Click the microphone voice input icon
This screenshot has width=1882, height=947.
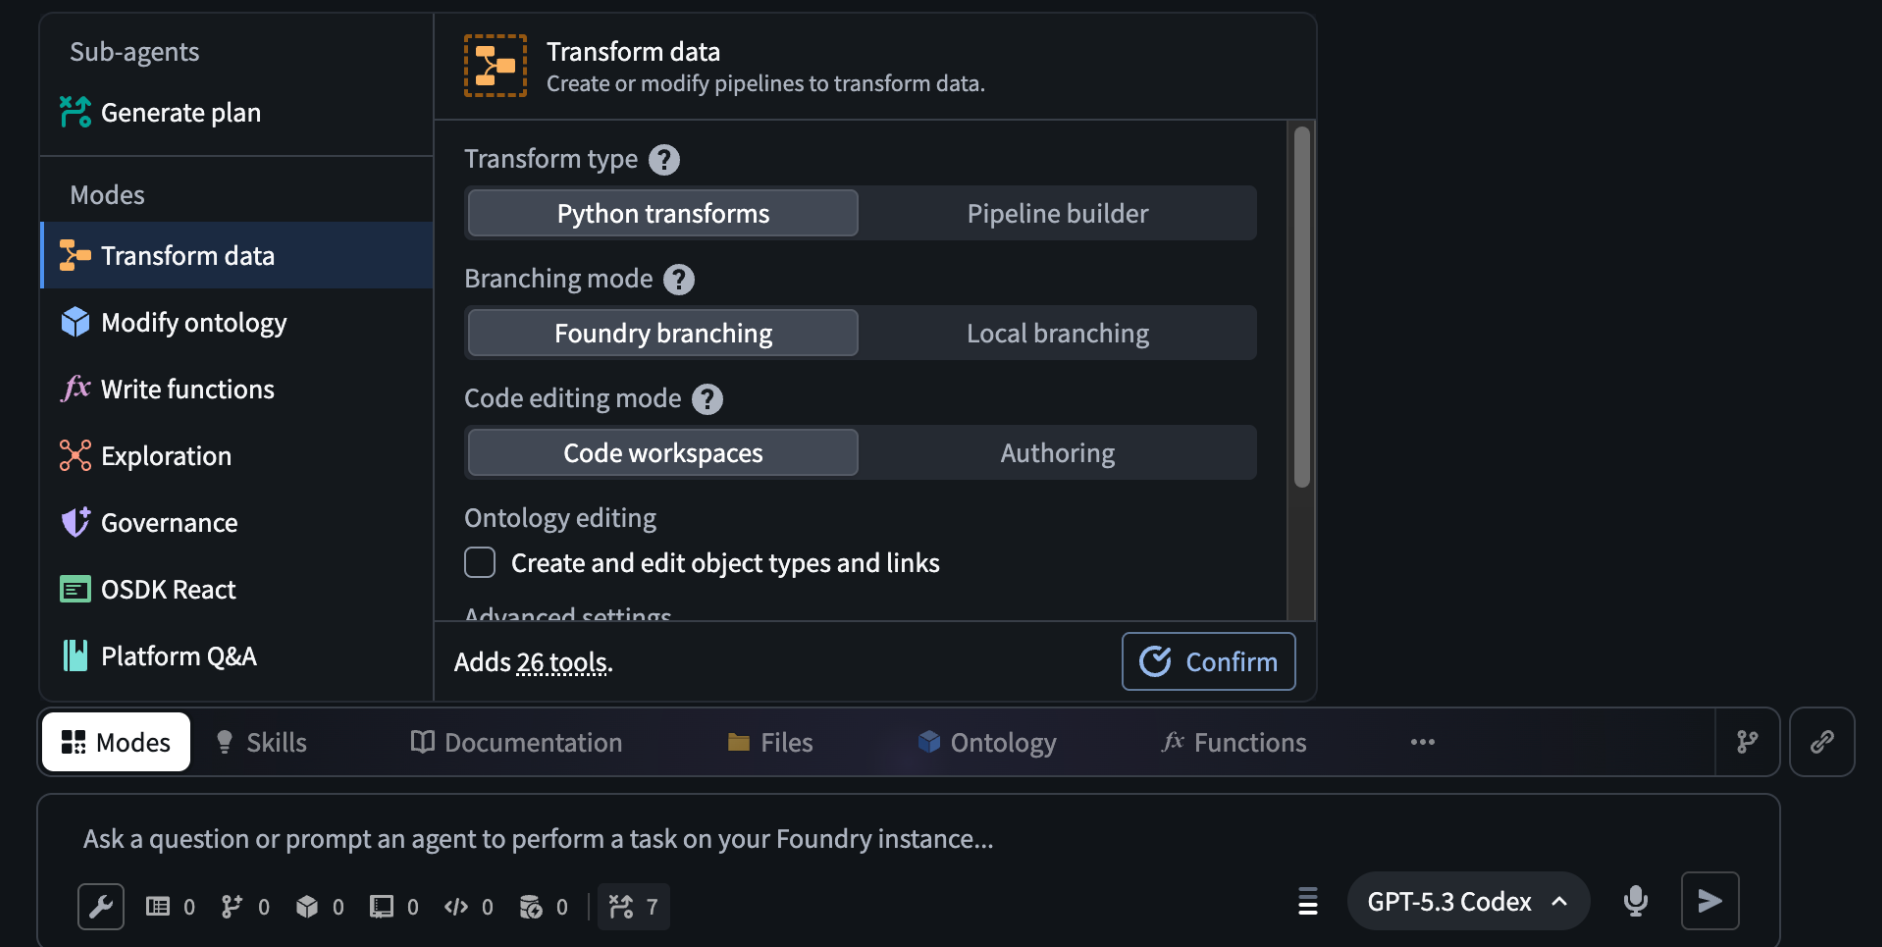tap(1635, 901)
